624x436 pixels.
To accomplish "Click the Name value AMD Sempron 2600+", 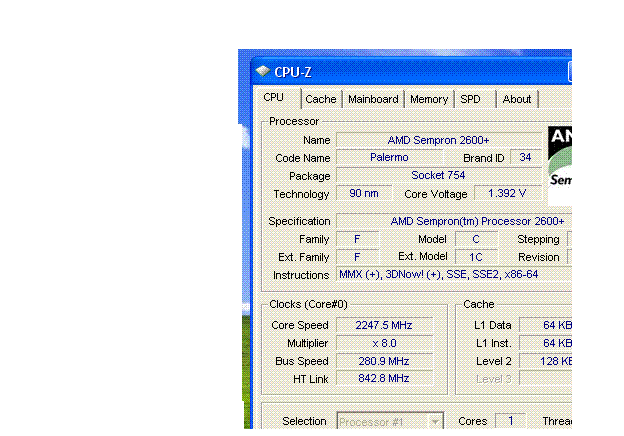I will 439,140.
